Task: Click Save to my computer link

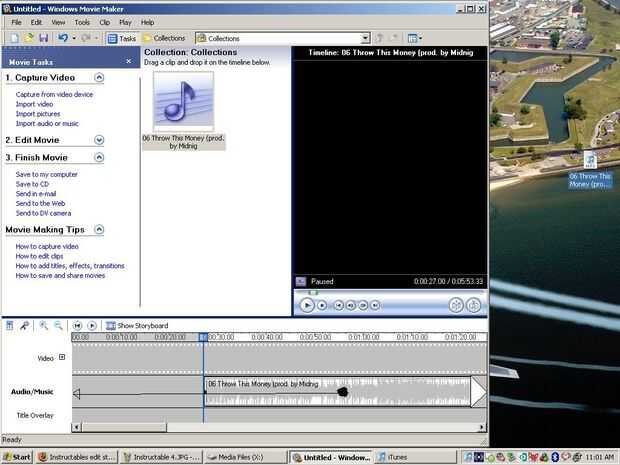Action: click(x=47, y=174)
